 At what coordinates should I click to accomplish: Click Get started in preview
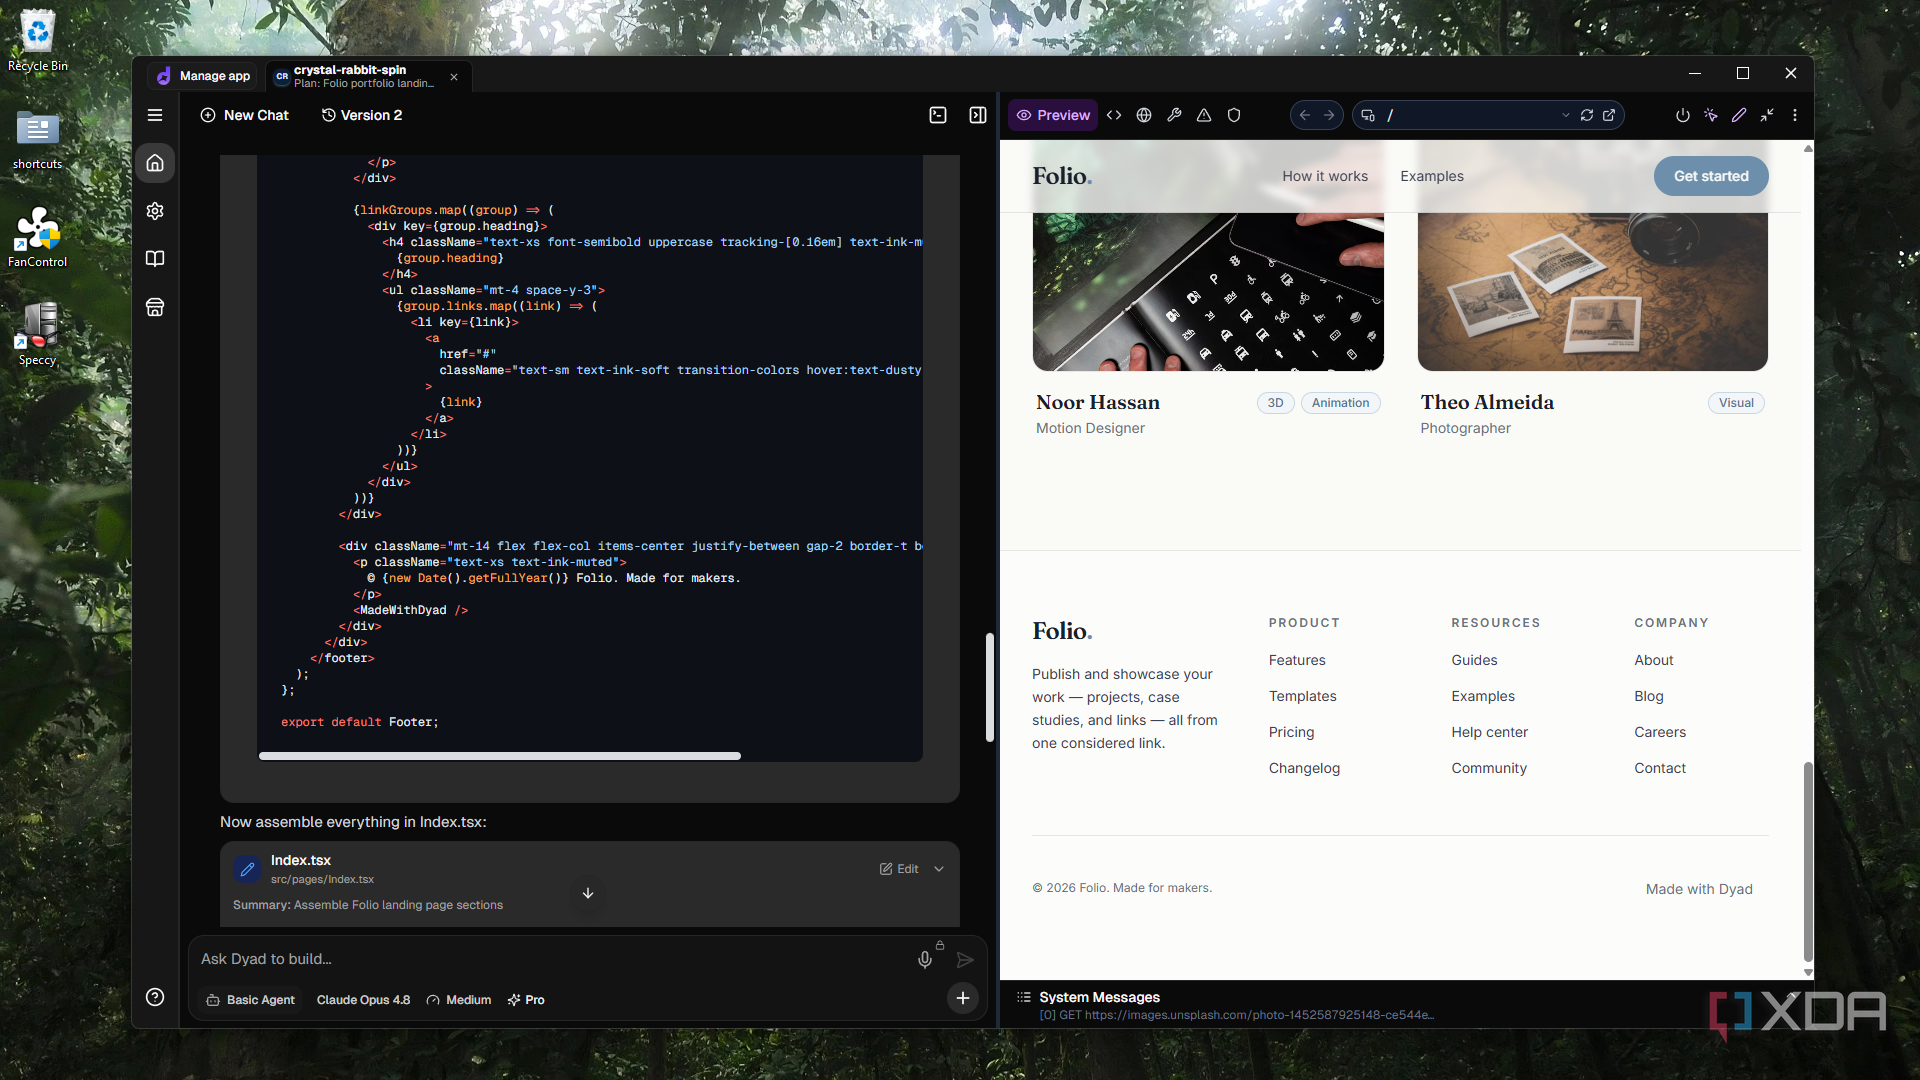[1711, 176]
